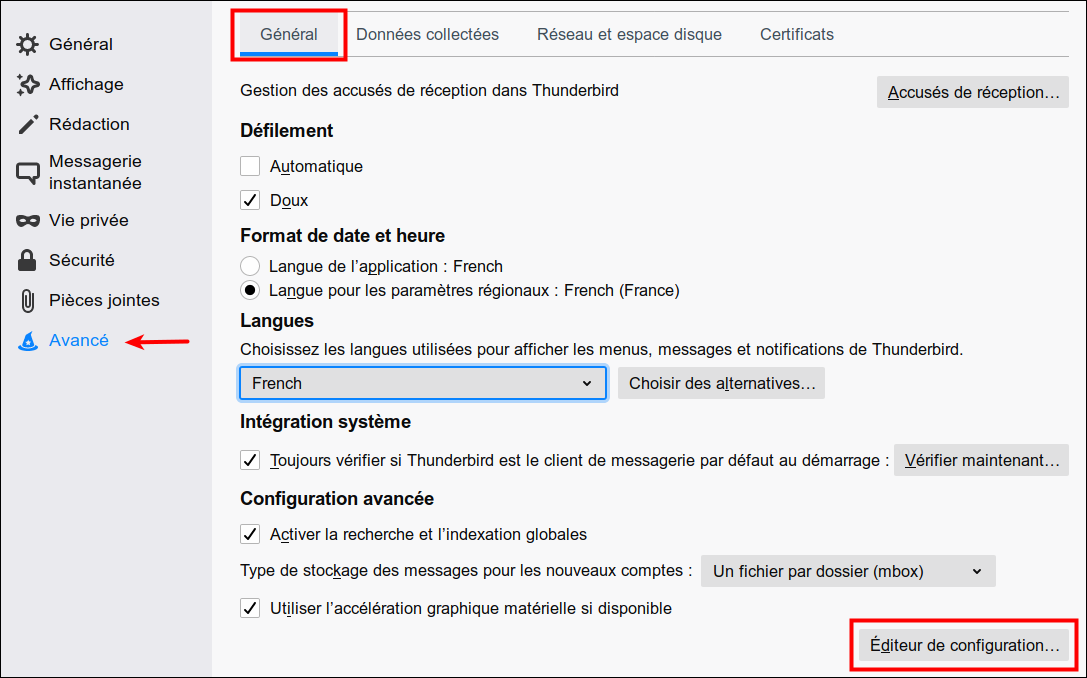1087x678 pixels.
Task: Switch to Données collectées tab
Action: pos(427,34)
